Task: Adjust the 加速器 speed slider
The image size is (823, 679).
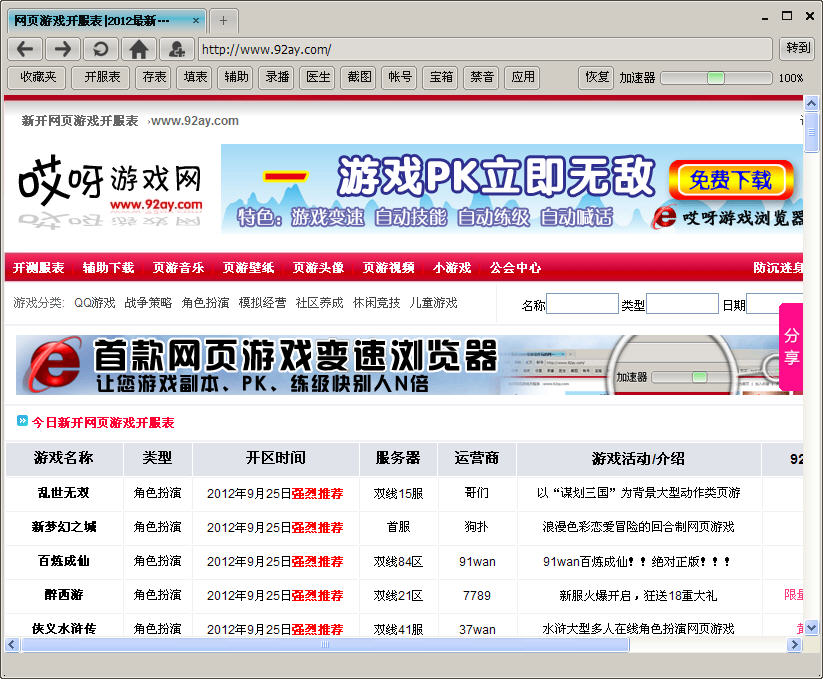Action: pyautogui.click(x=716, y=77)
